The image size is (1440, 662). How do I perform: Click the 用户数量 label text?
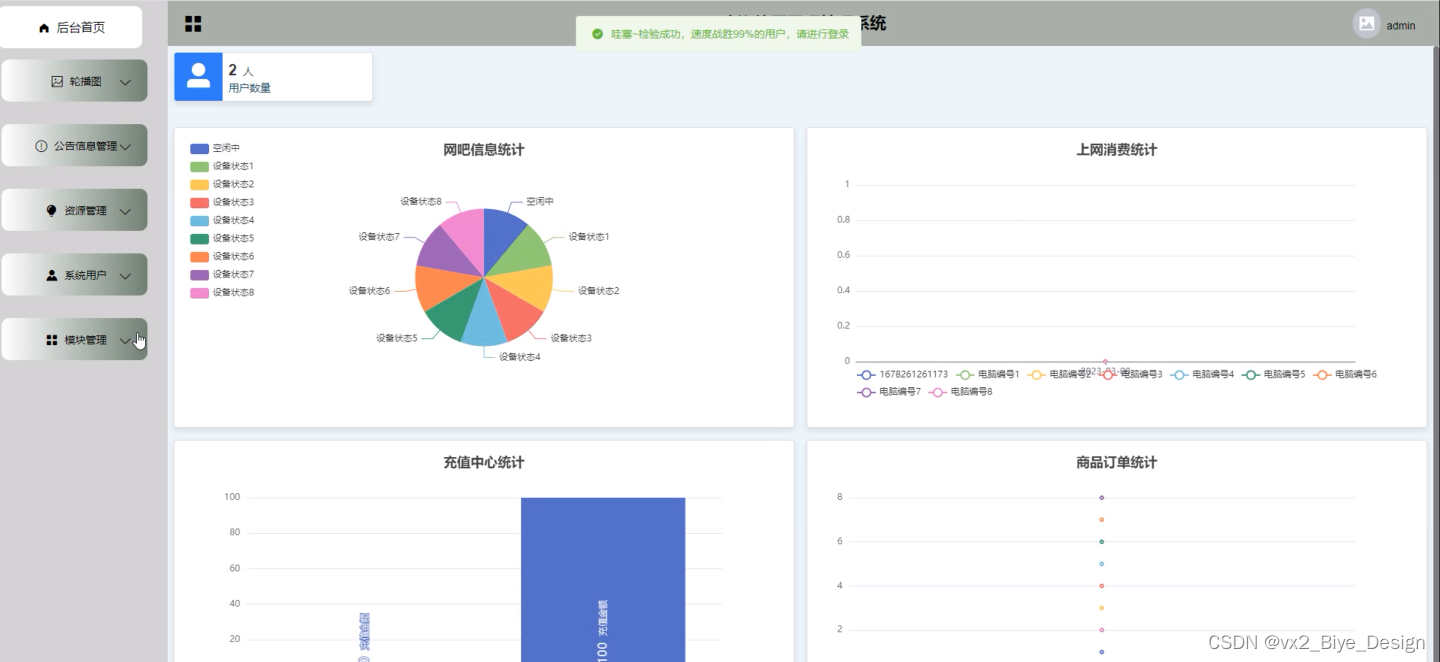[249, 88]
